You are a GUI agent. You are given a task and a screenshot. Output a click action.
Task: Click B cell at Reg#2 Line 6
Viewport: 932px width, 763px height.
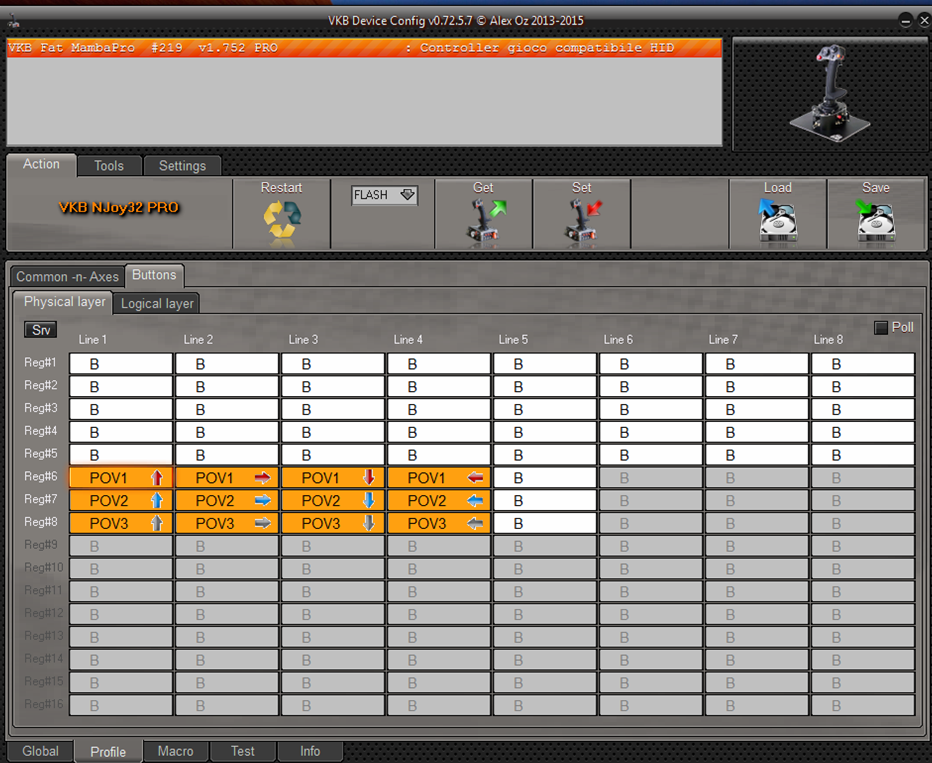point(651,386)
